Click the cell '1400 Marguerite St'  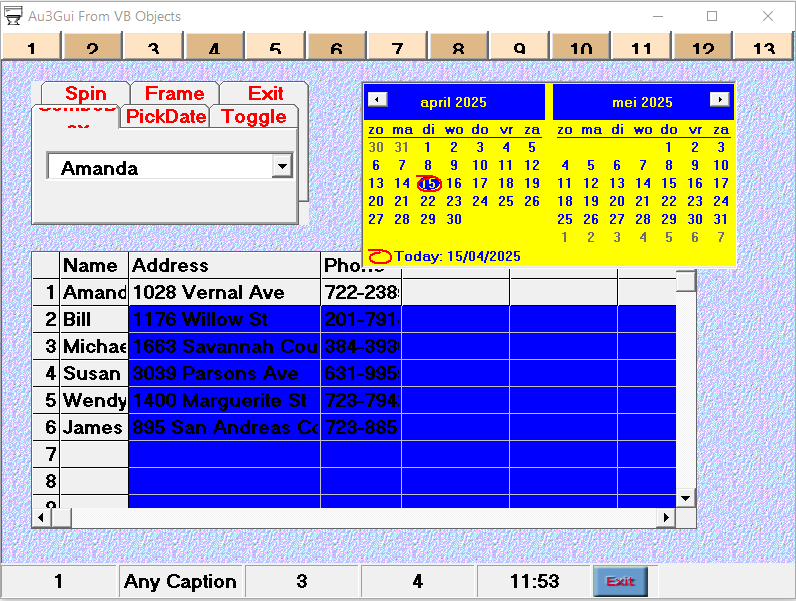pos(224,400)
